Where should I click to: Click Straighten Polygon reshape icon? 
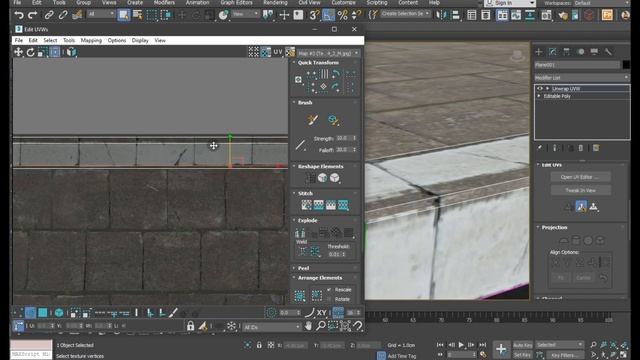(x=310, y=178)
